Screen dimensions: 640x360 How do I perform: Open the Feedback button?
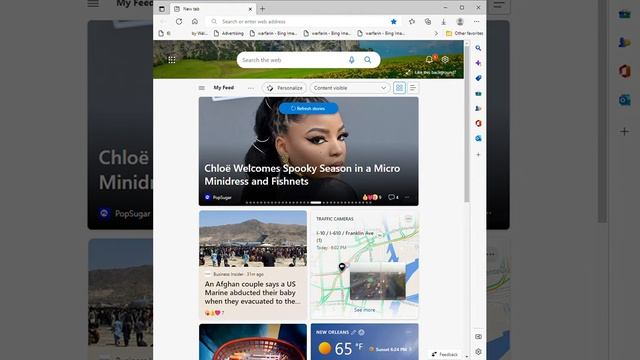tap(444, 354)
